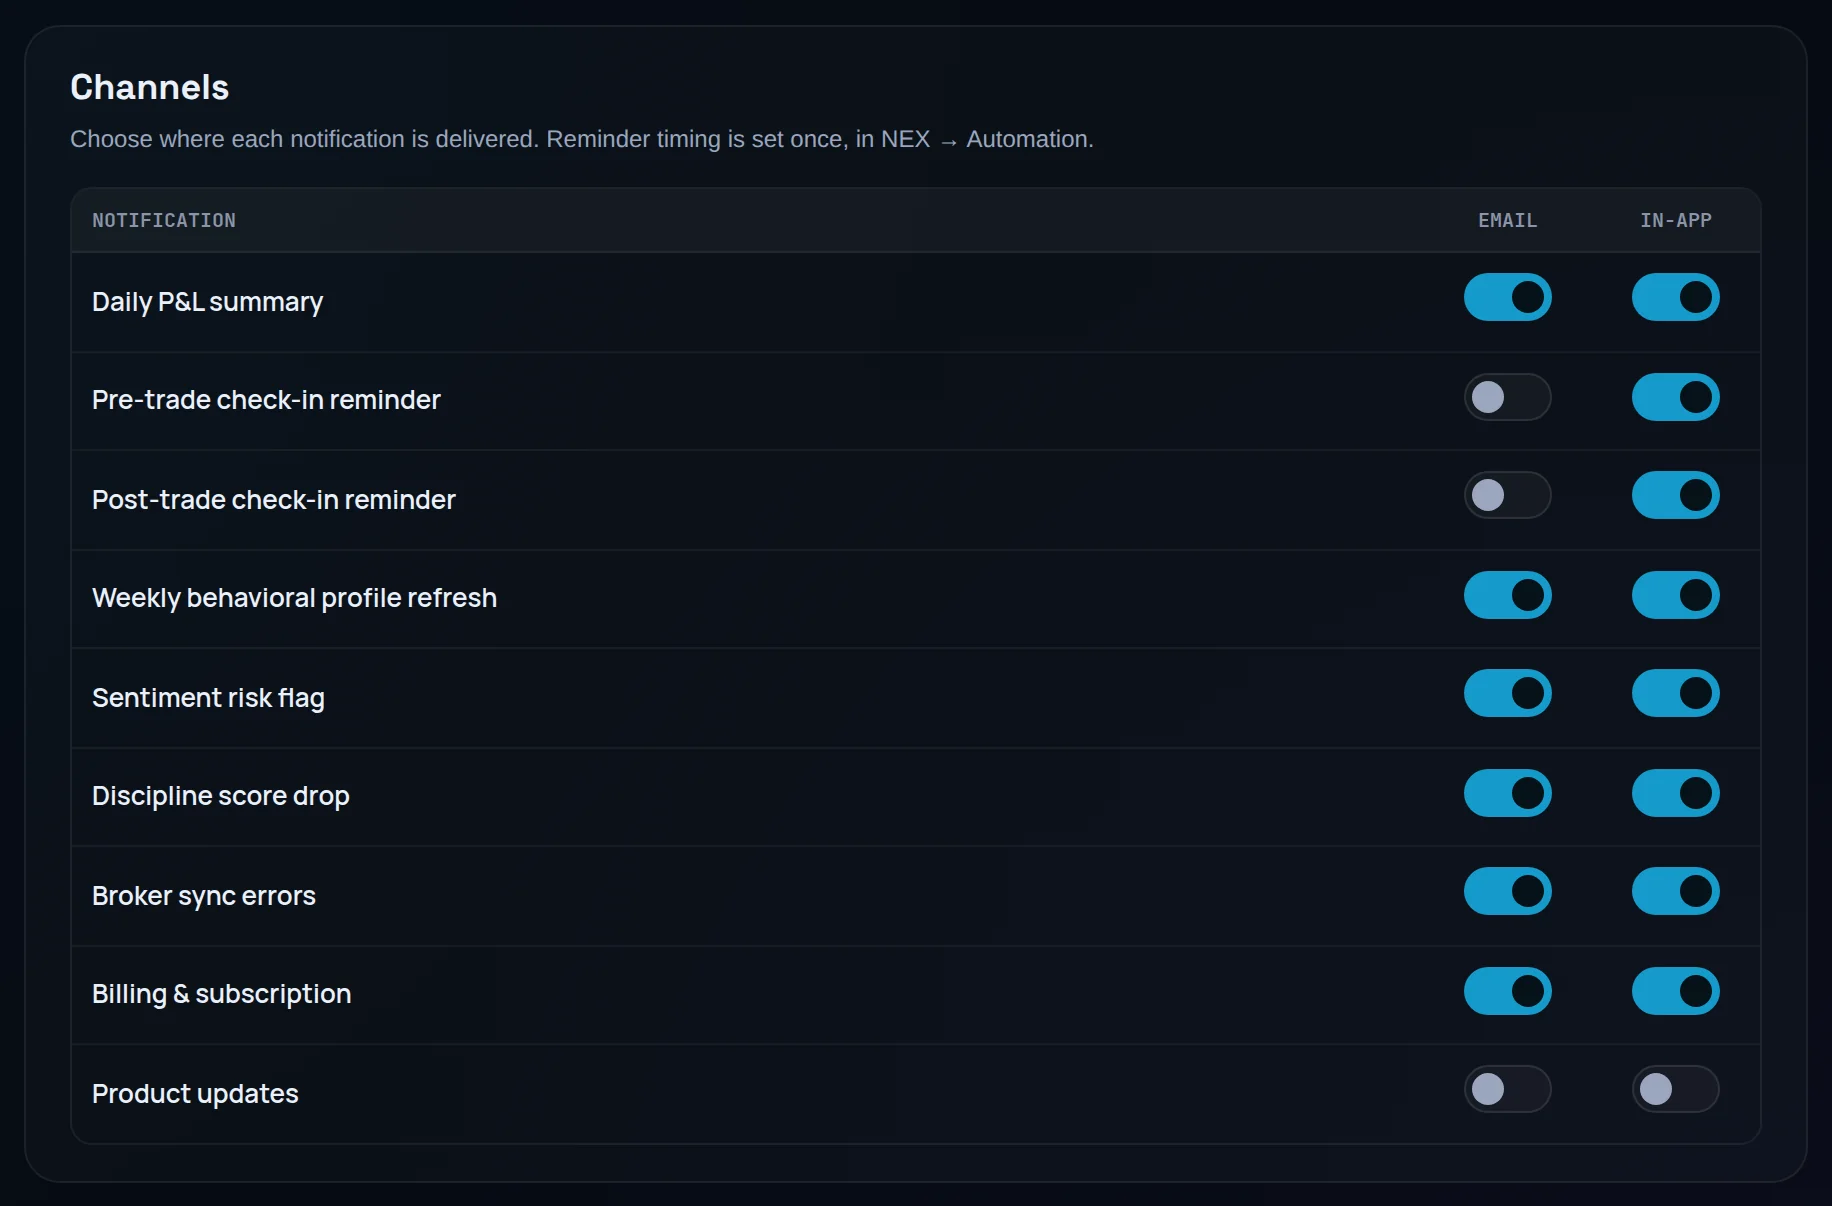Viewport: 1832px width, 1206px height.
Task: Enable email for Pre-trade check-in reminder
Action: [1507, 397]
